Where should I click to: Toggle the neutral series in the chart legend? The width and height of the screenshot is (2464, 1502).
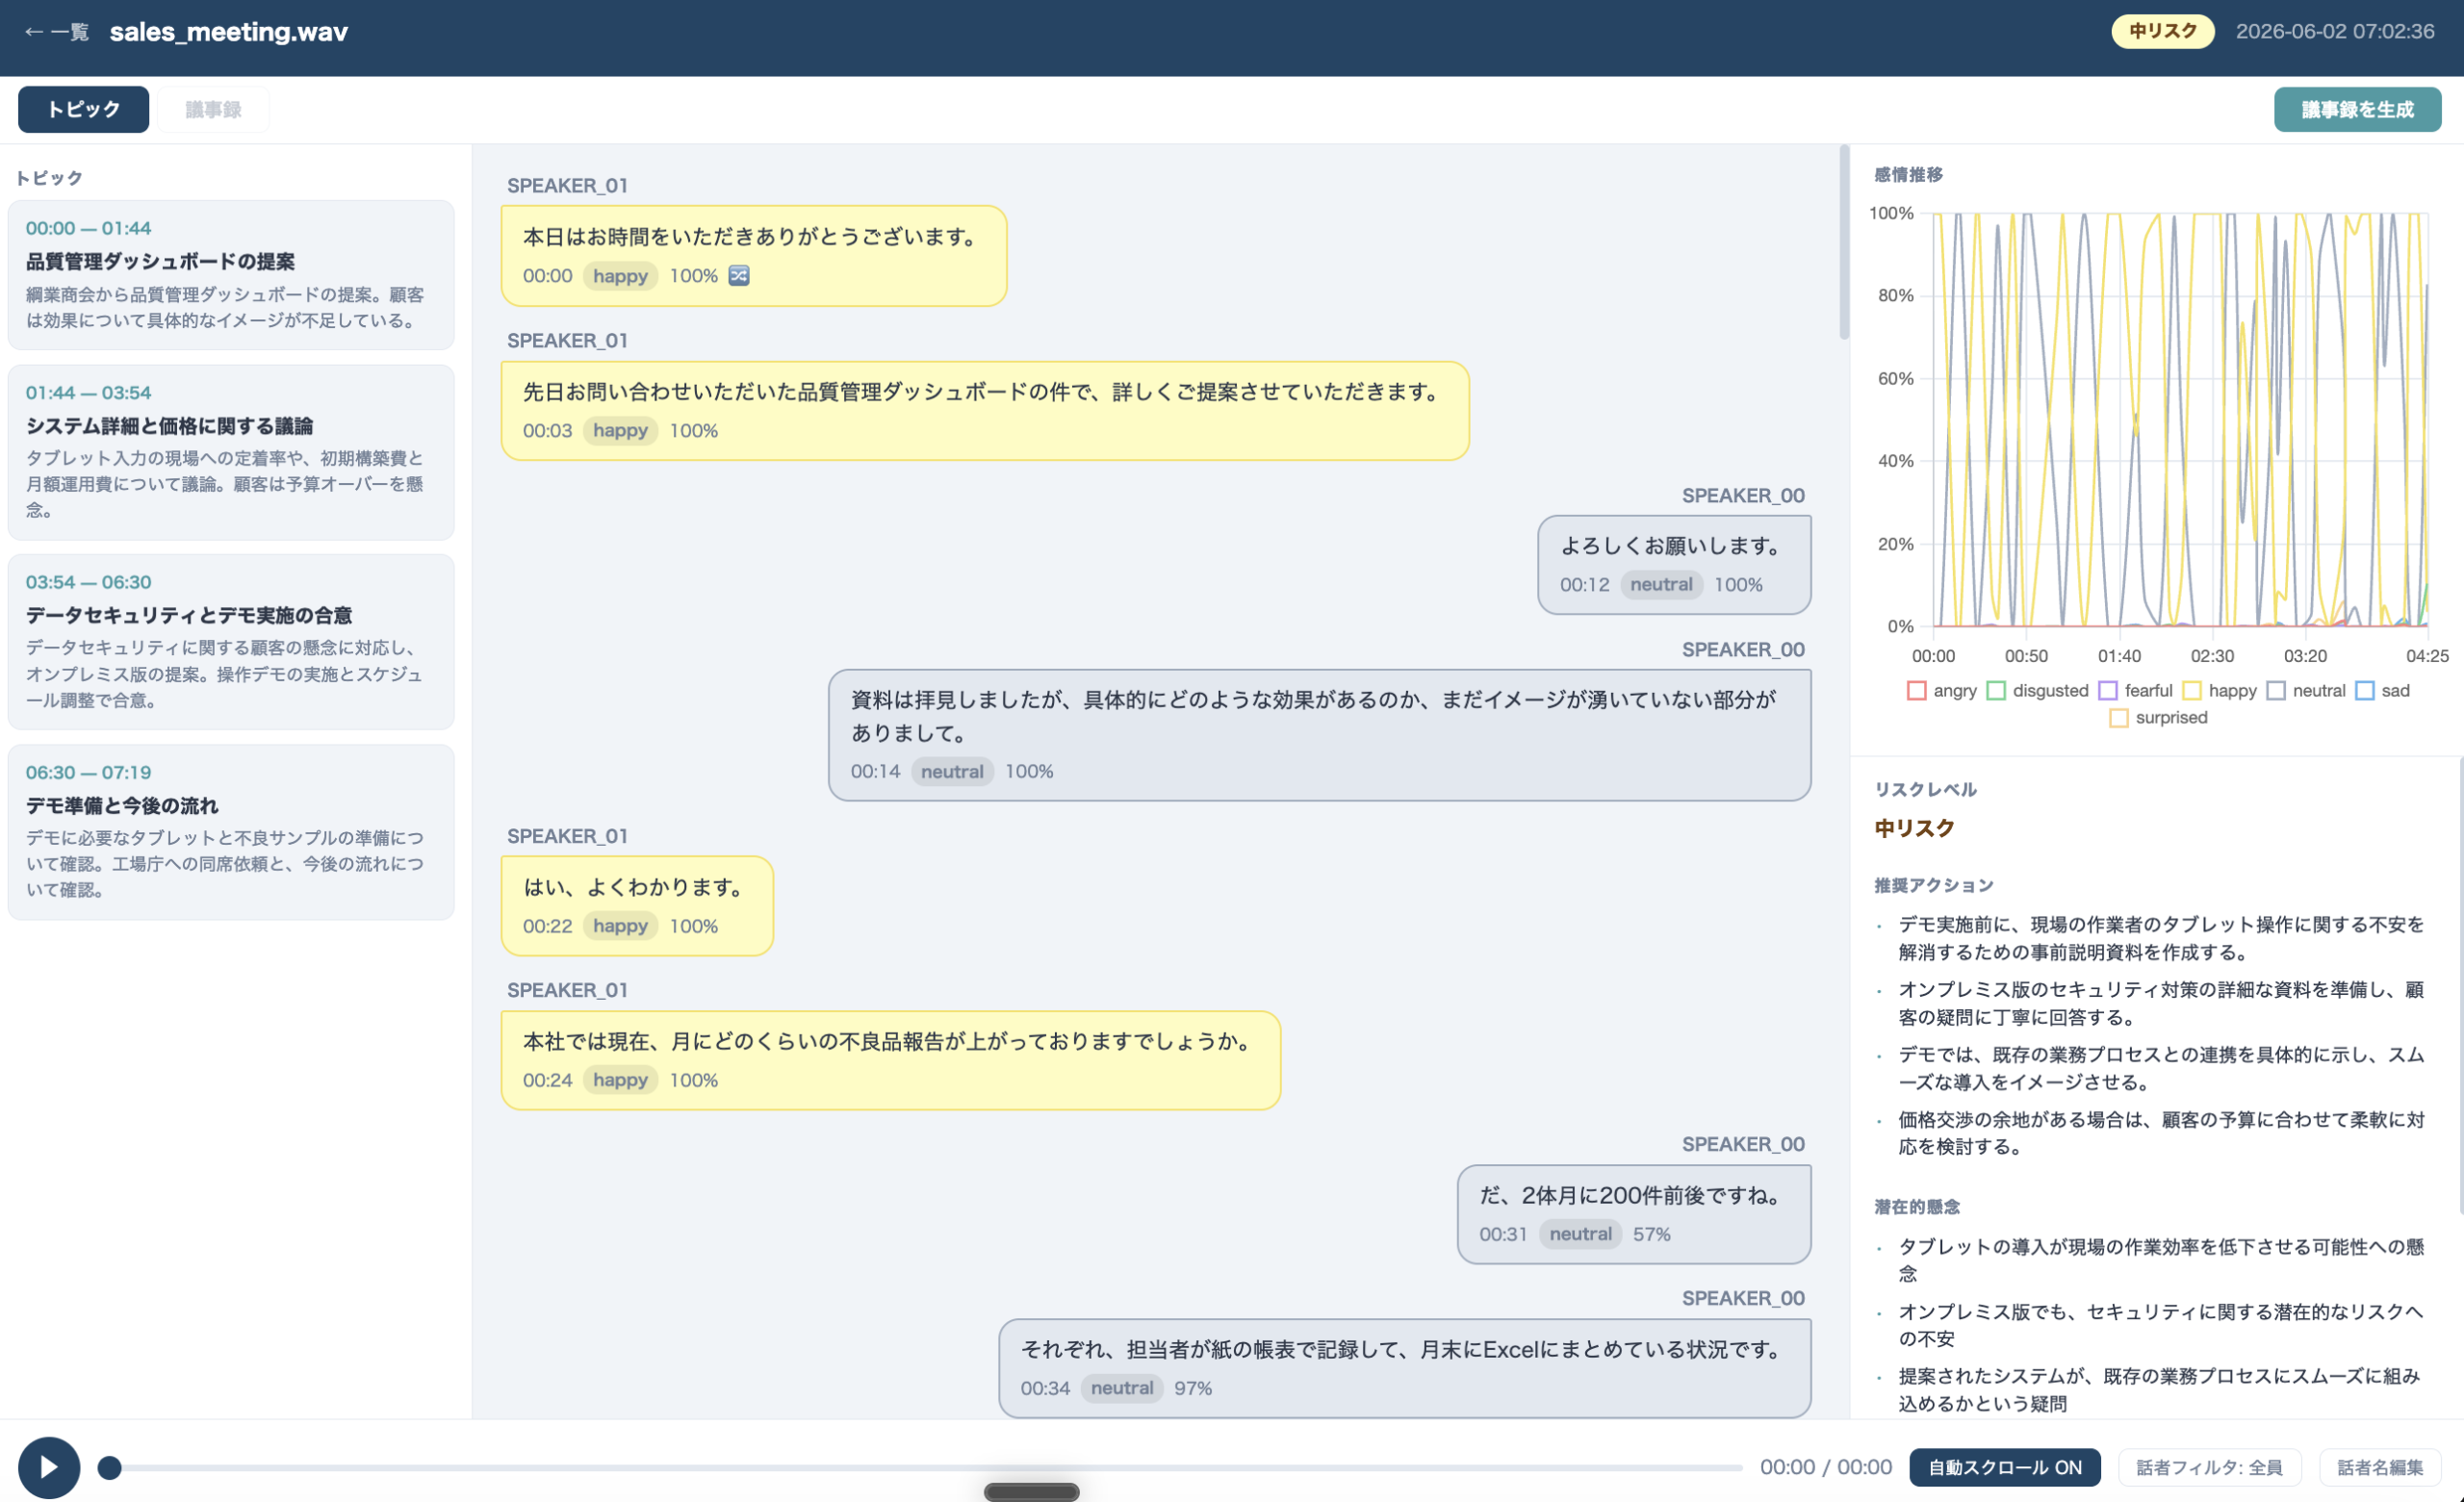2306,690
